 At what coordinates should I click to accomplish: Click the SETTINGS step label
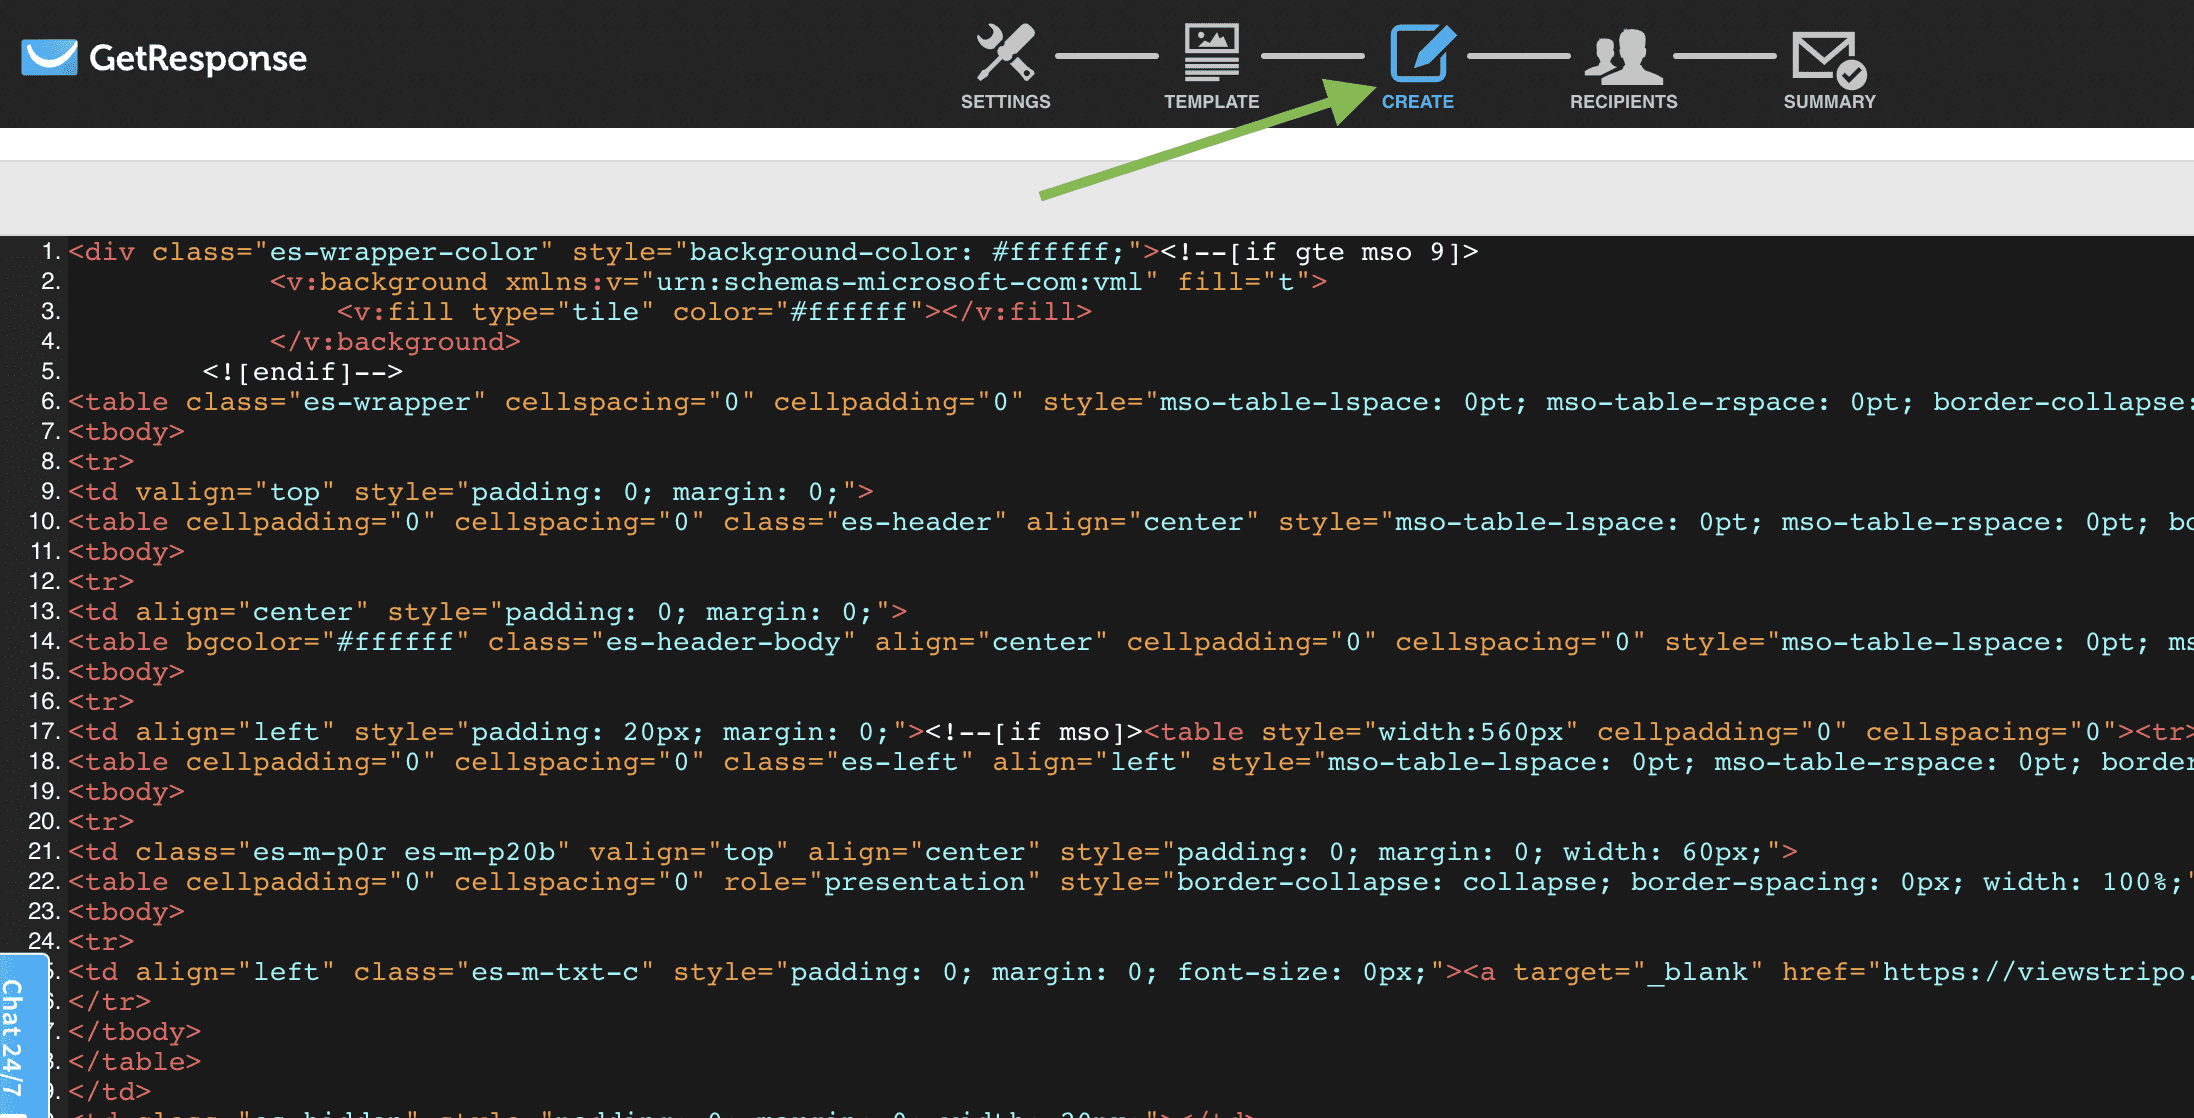pyautogui.click(x=1004, y=101)
